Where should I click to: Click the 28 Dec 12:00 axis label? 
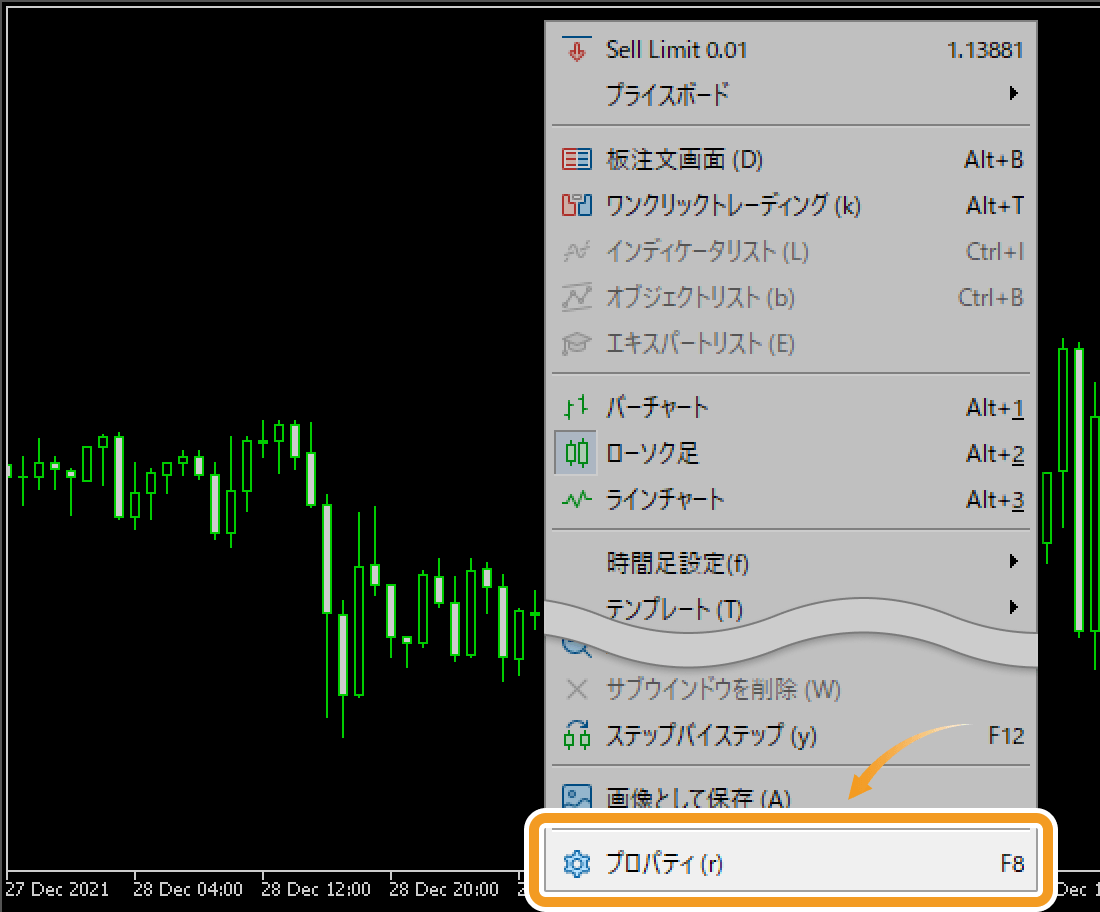(x=316, y=890)
